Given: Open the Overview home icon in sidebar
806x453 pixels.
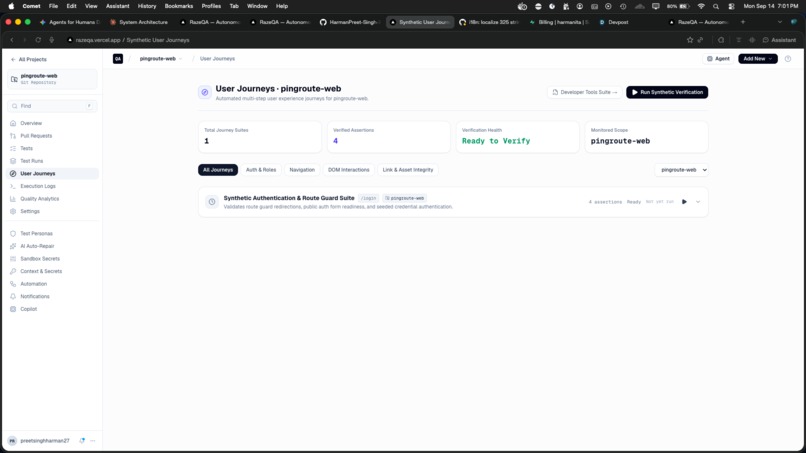Looking at the screenshot, I should (13, 123).
